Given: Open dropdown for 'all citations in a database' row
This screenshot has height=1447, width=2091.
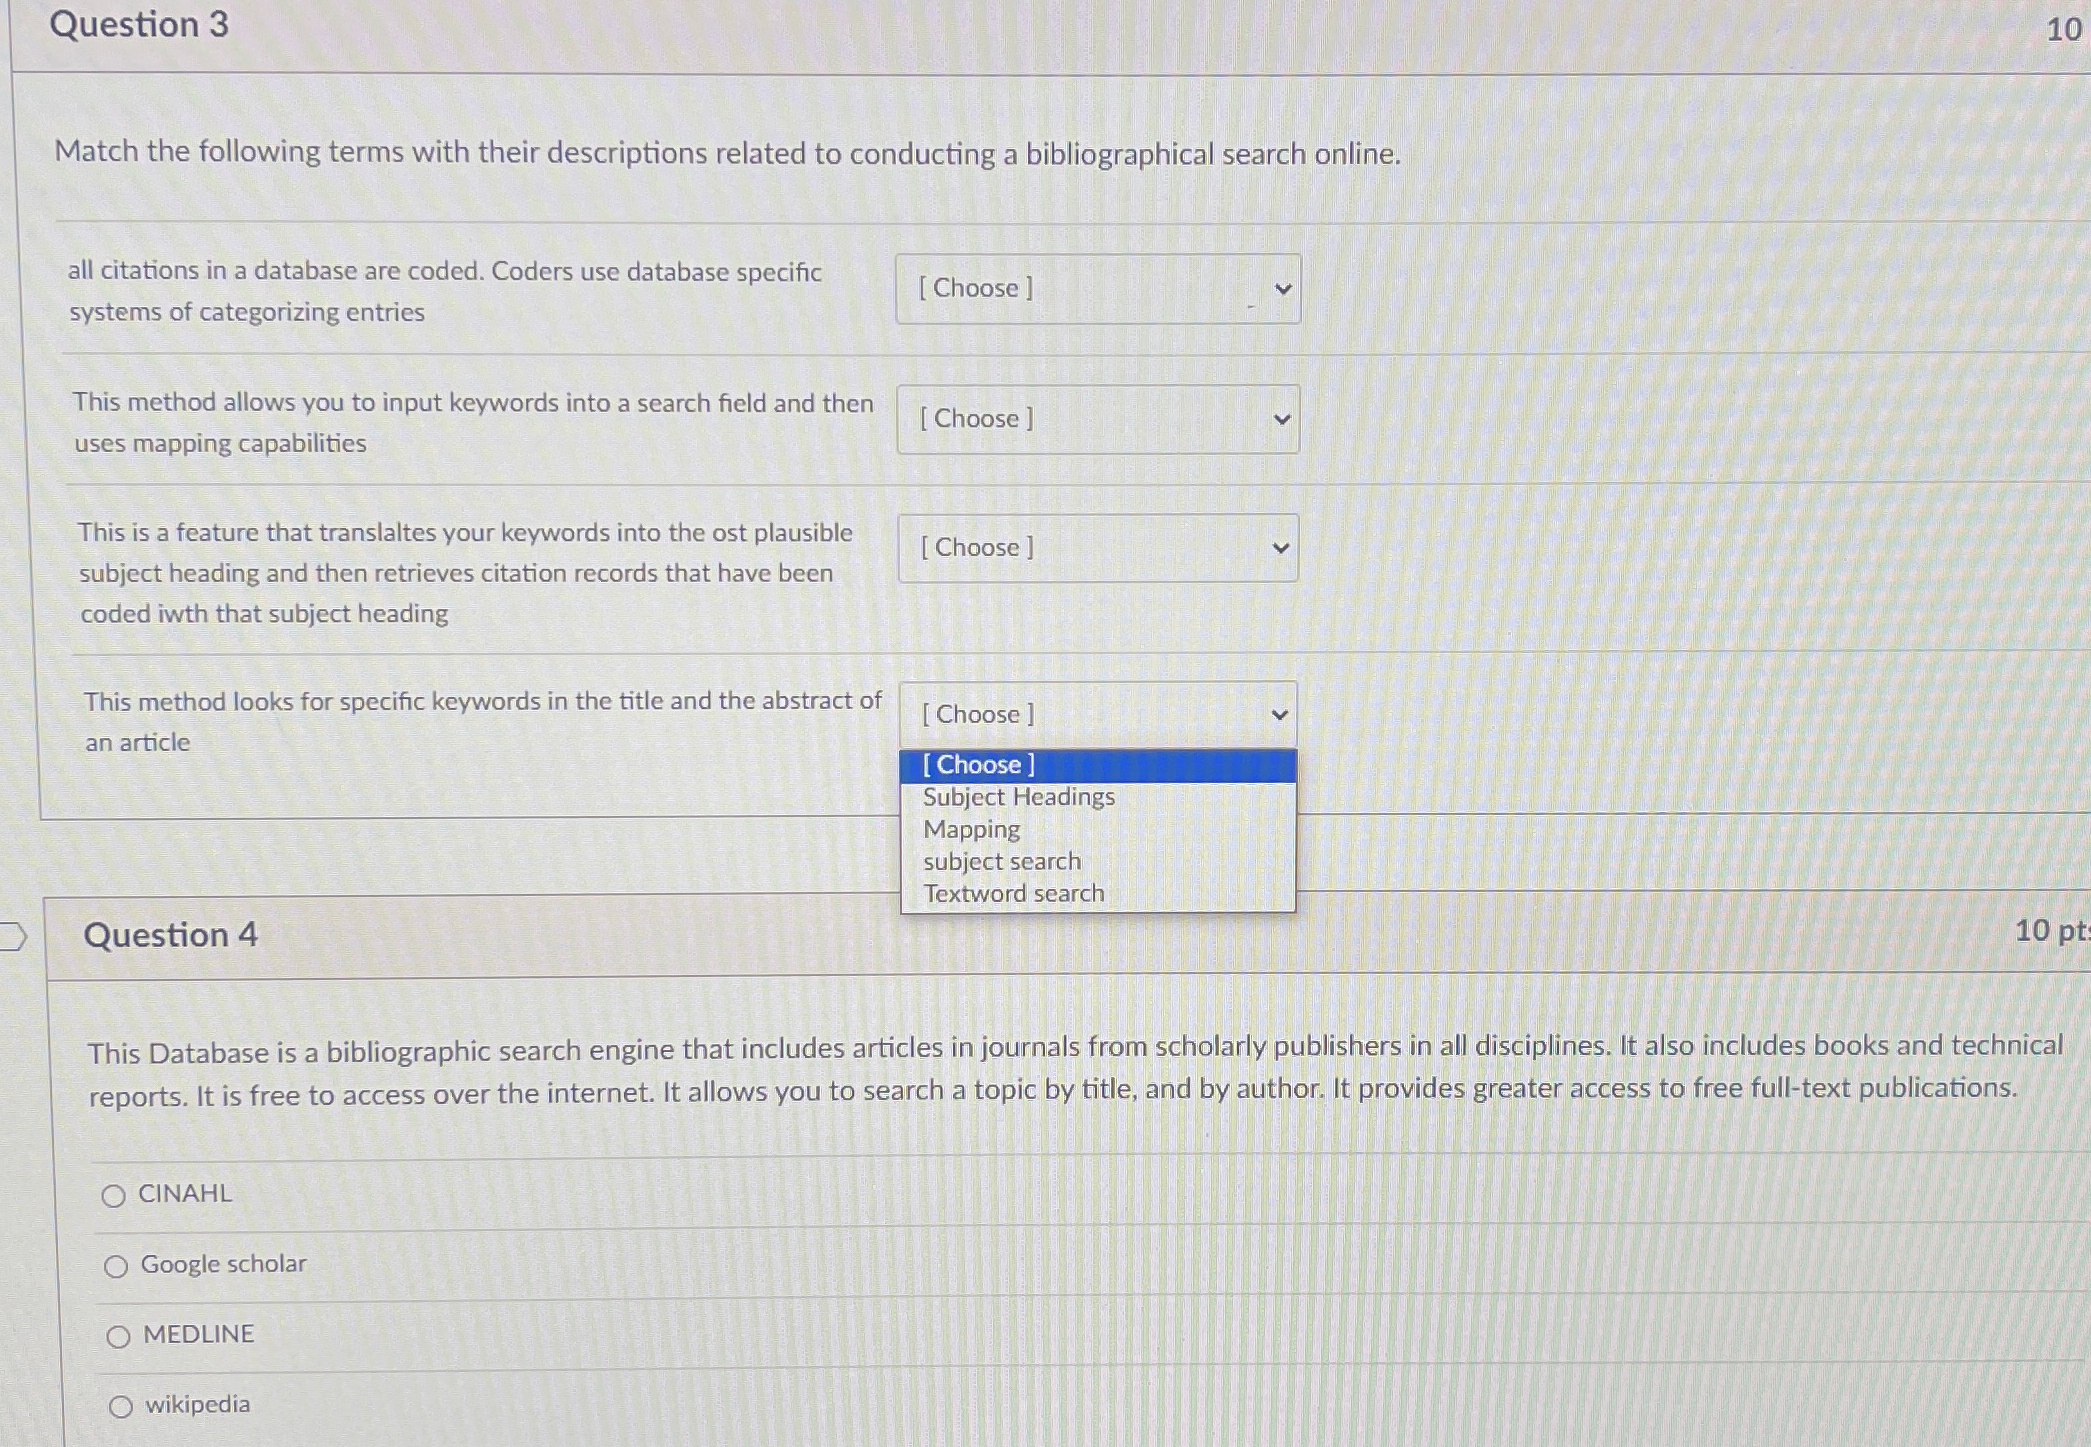Looking at the screenshot, I should point(1097,289).
